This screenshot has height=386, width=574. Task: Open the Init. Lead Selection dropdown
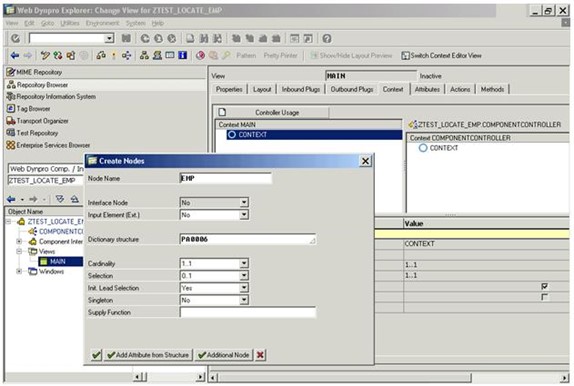pos(244,288)
